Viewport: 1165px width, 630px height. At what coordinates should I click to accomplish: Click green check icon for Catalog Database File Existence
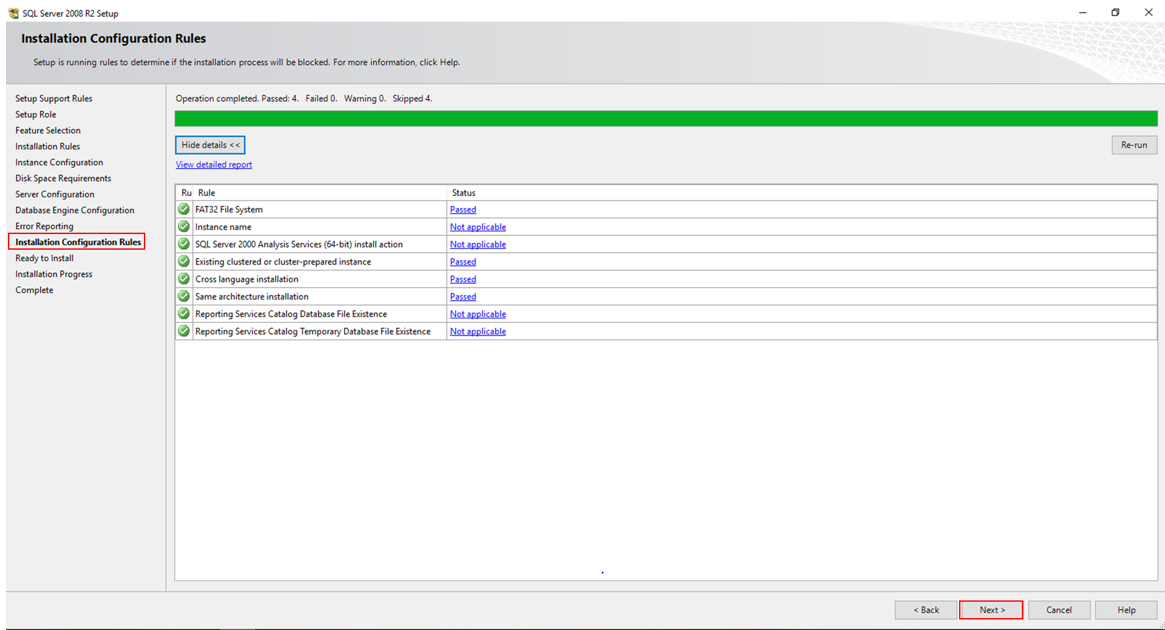point(184,314)
